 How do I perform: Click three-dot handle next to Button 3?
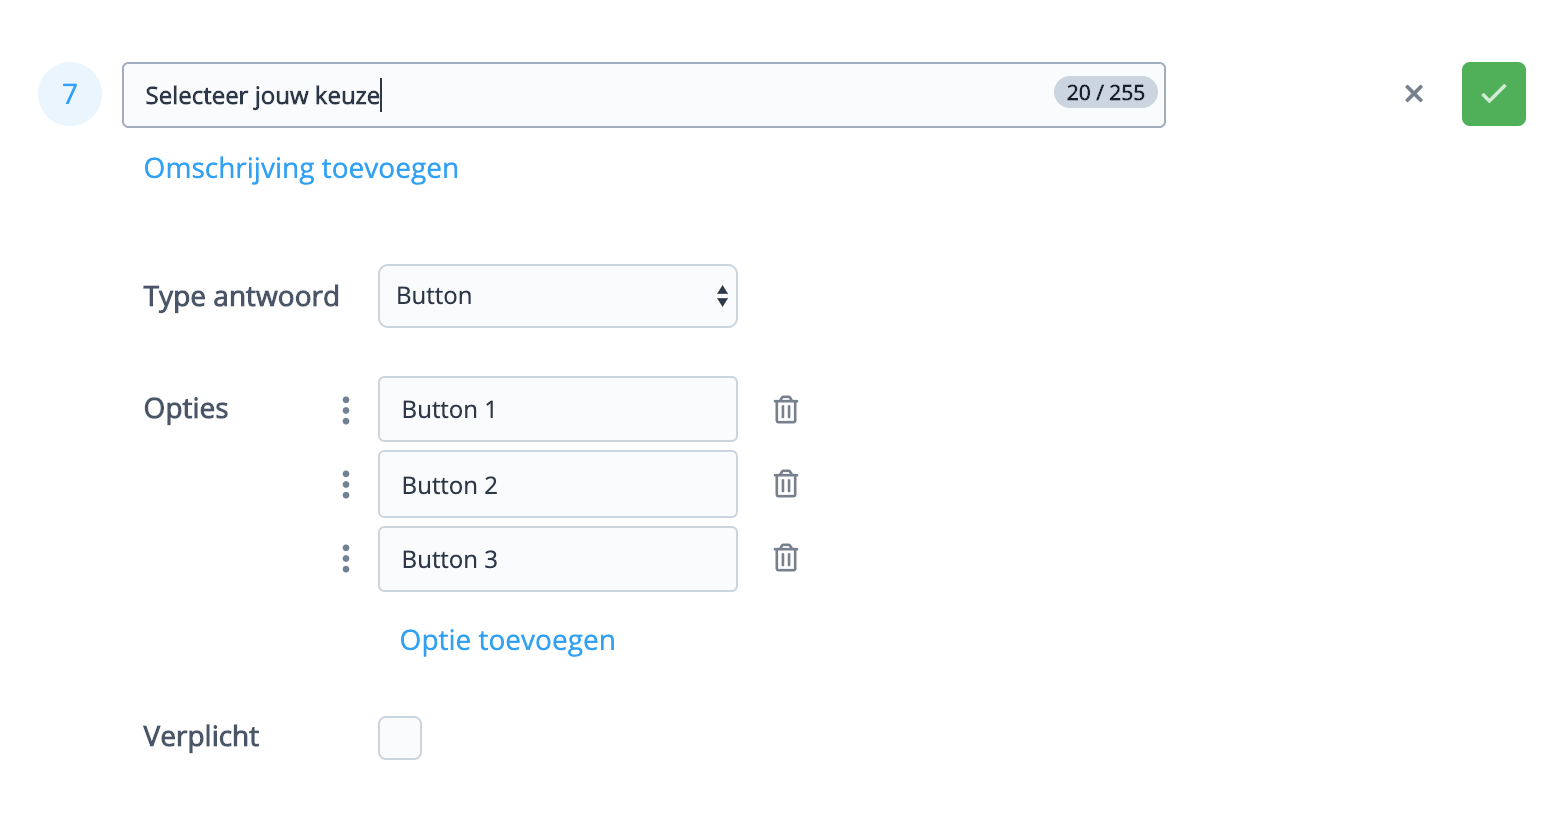click(x=346, y=559)
